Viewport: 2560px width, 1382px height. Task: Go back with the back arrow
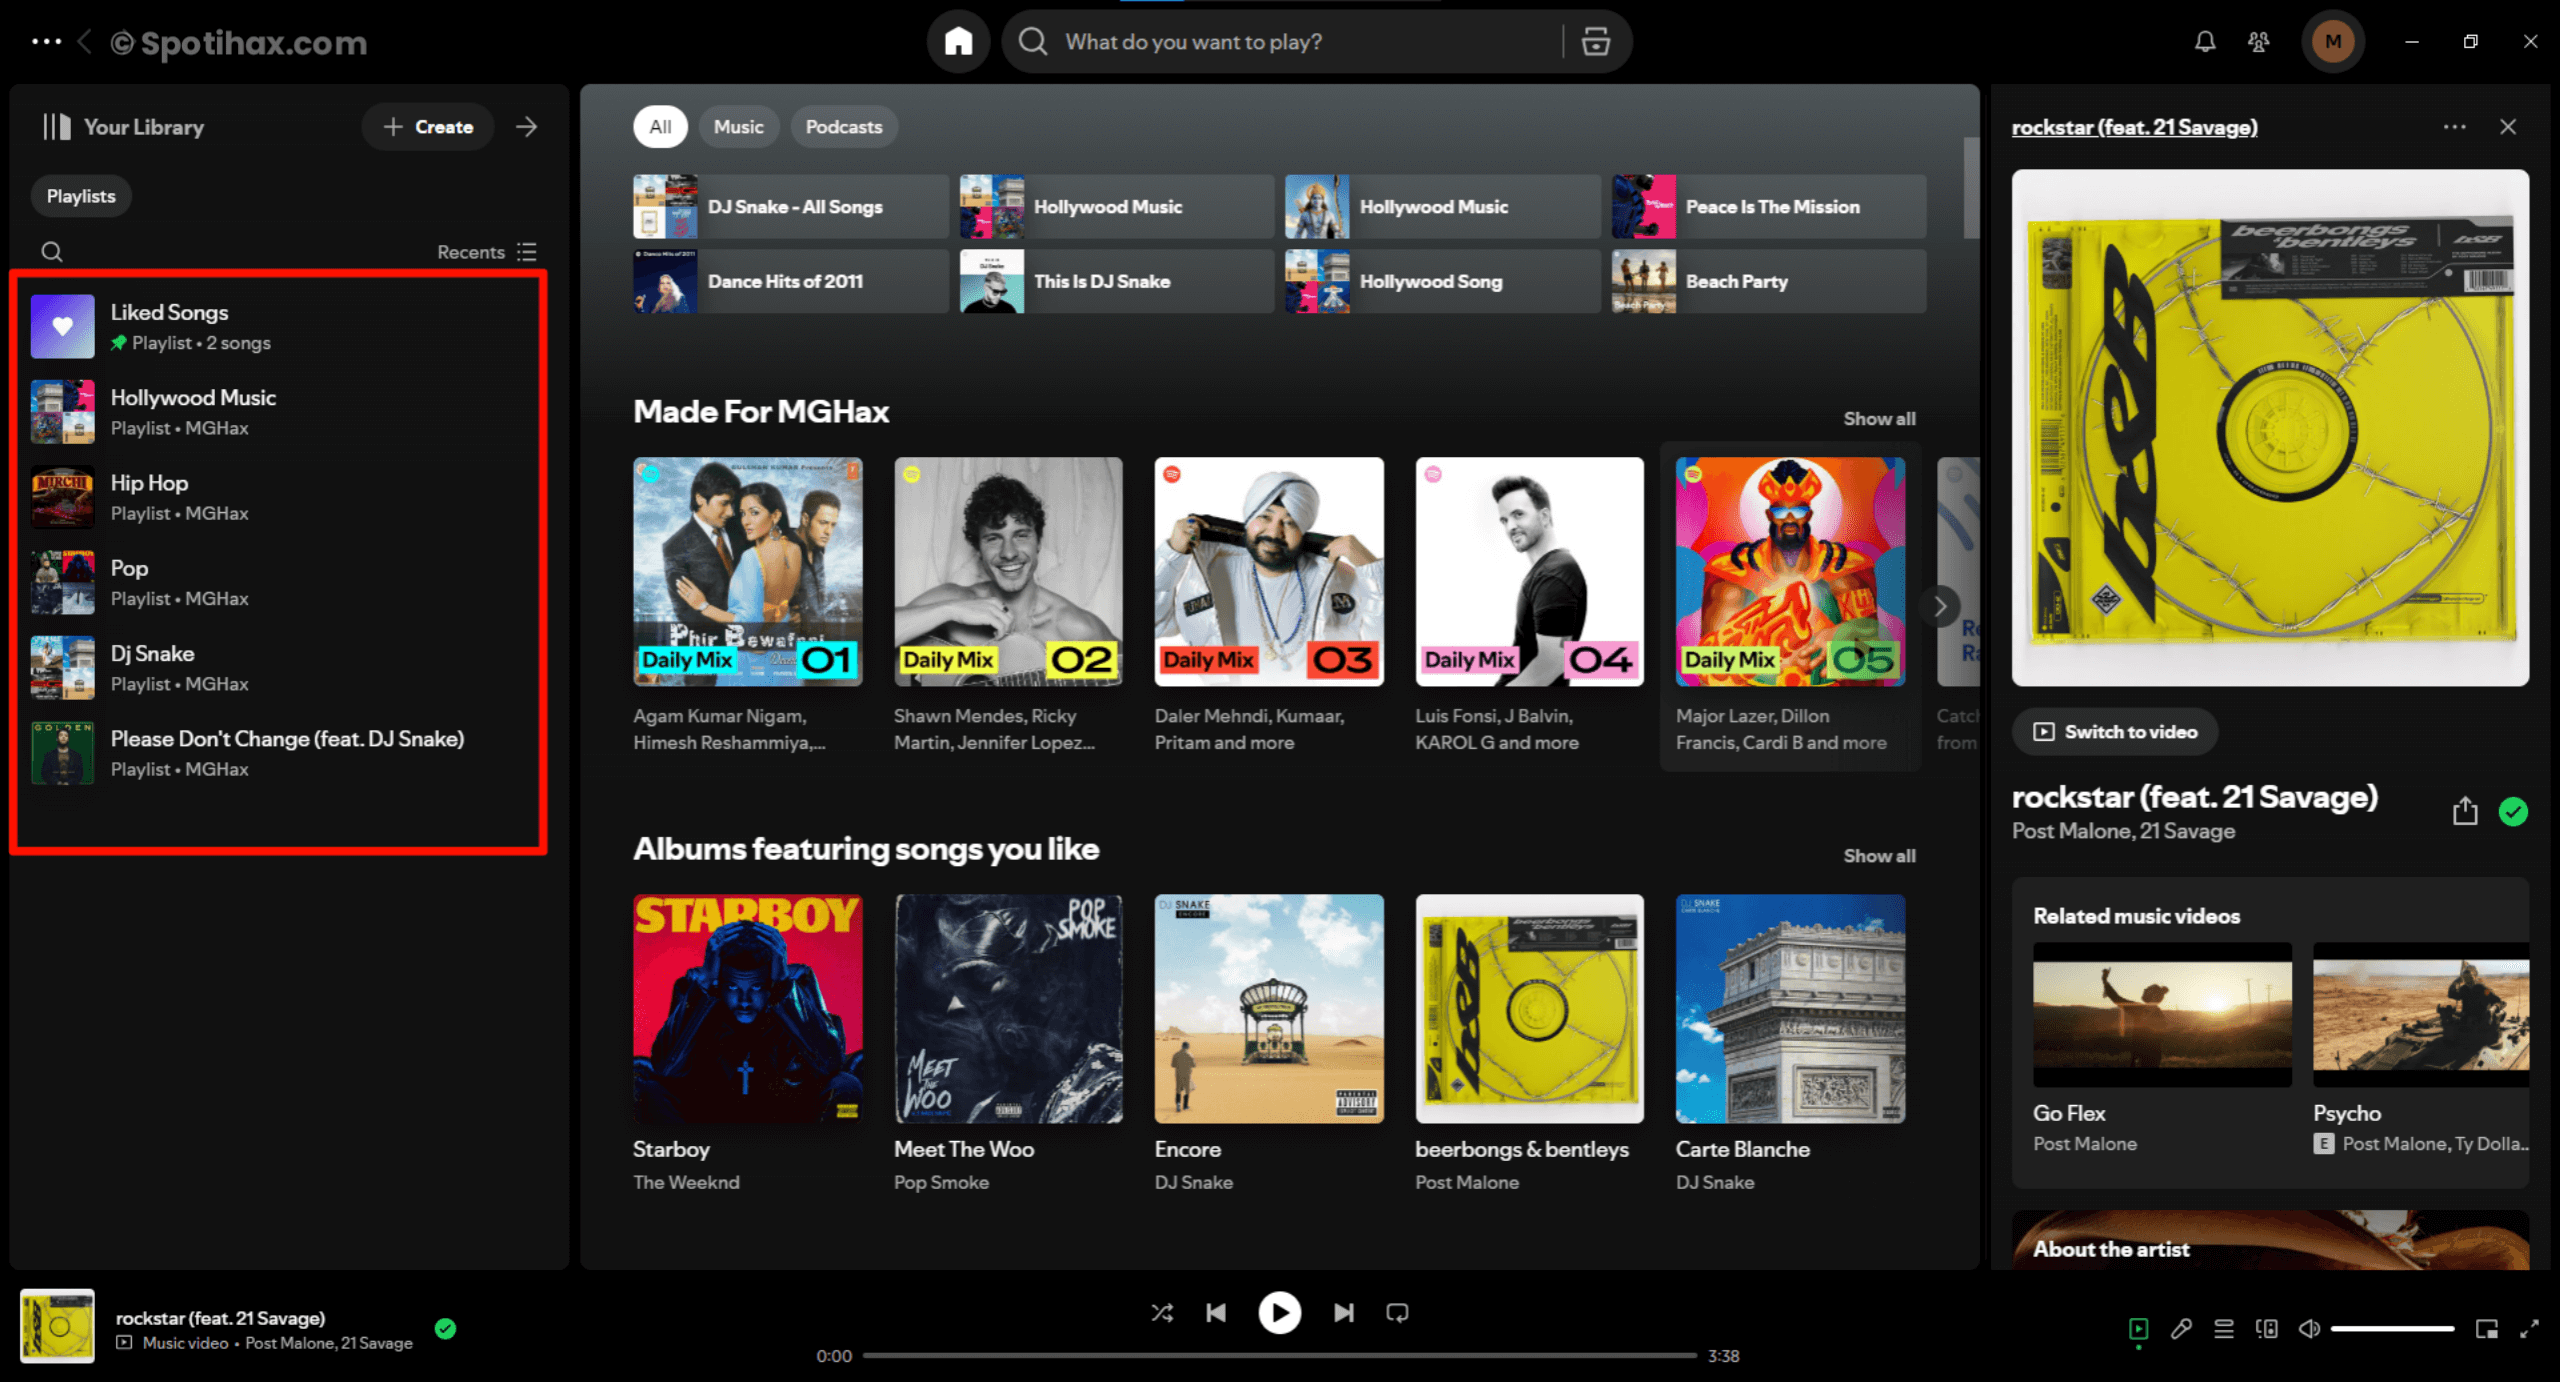tap(86, 41)
